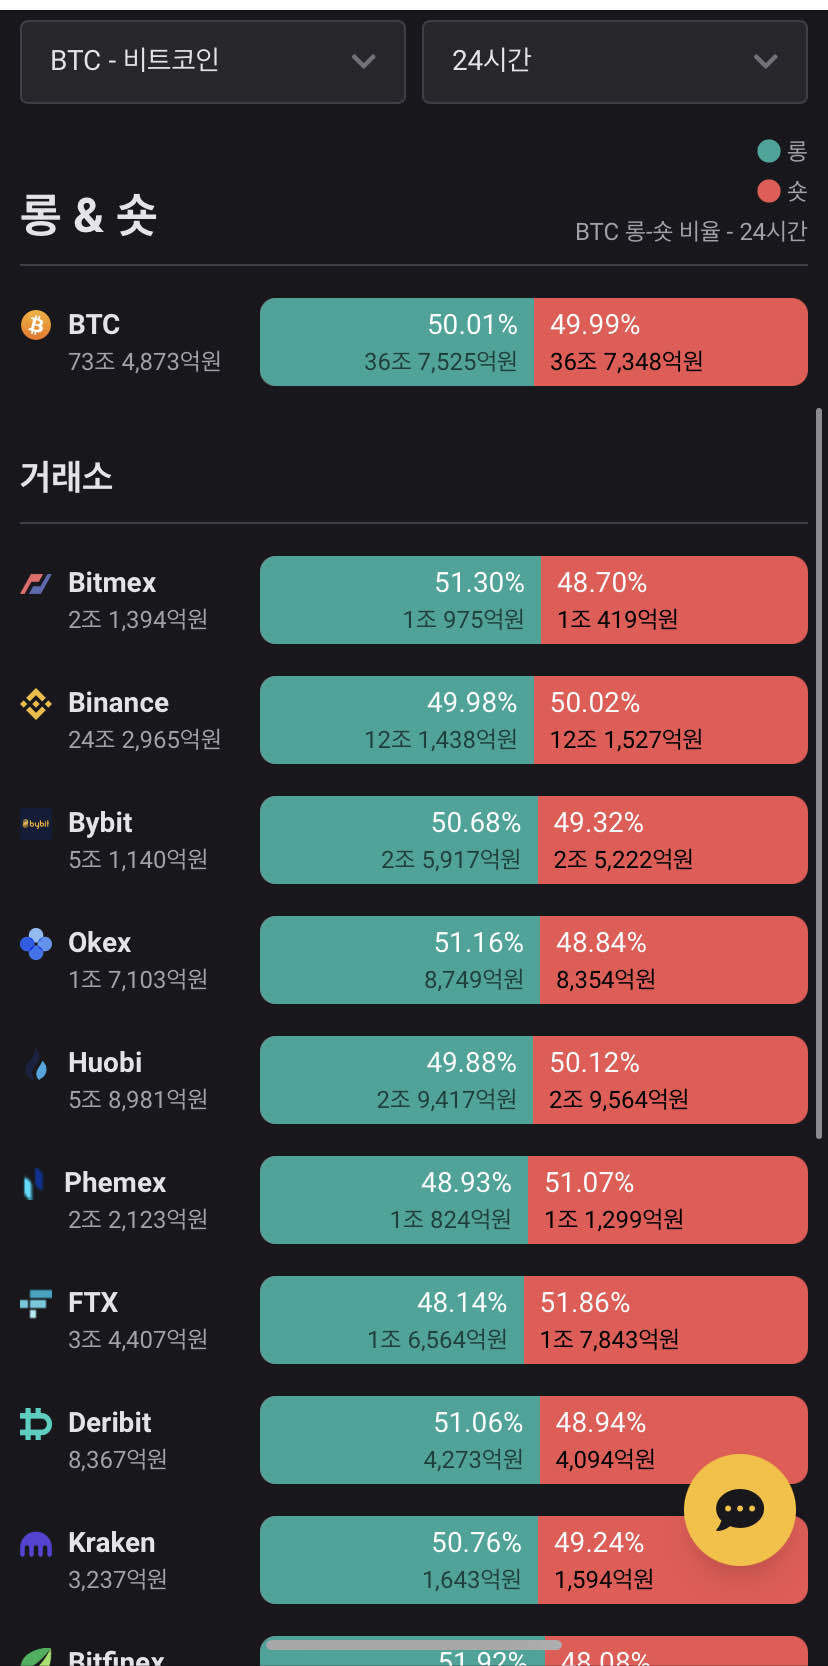Click the Bitmex exchange logo icon
Image resolution: width=828 pixels, height=1666 pixels.
pos(35,581)
